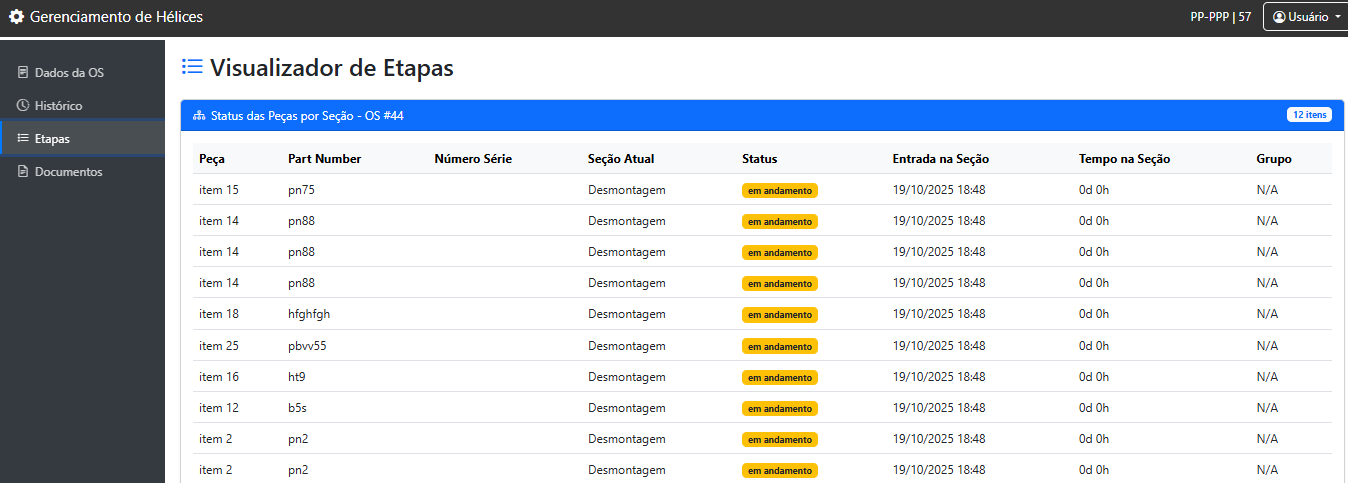Click the em andamento badge in item 25 row
The image size is (1348, 483).
click(x=780, y=346)
